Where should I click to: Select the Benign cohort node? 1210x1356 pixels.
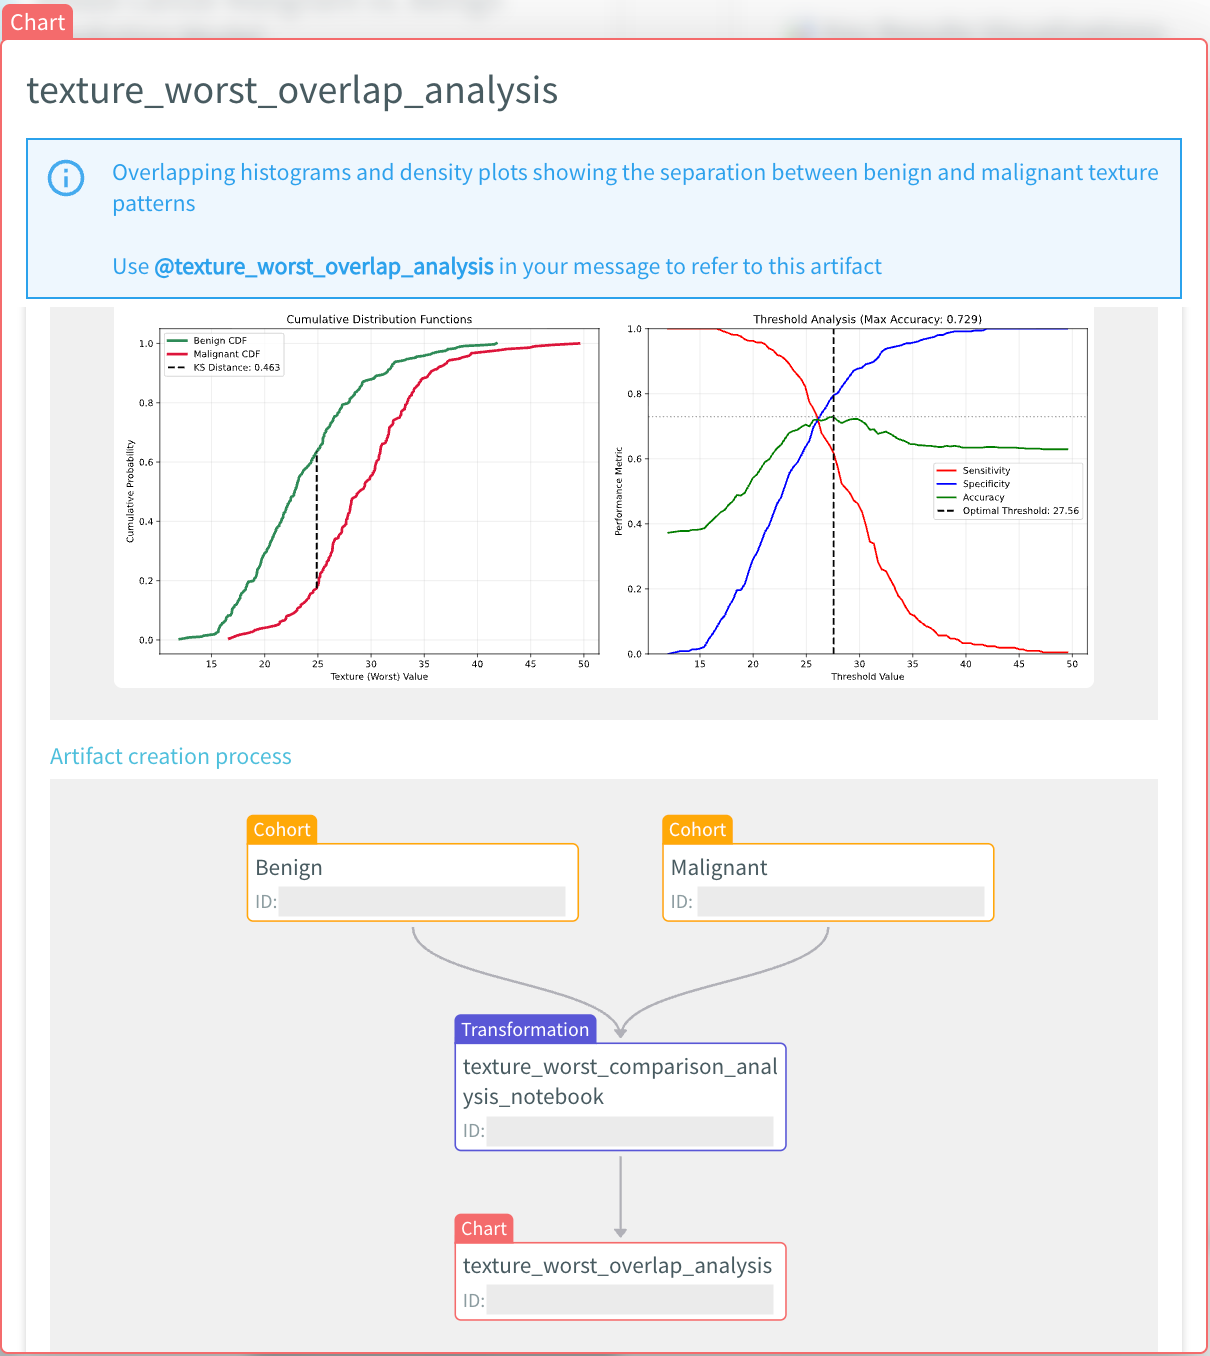[412, 868]
